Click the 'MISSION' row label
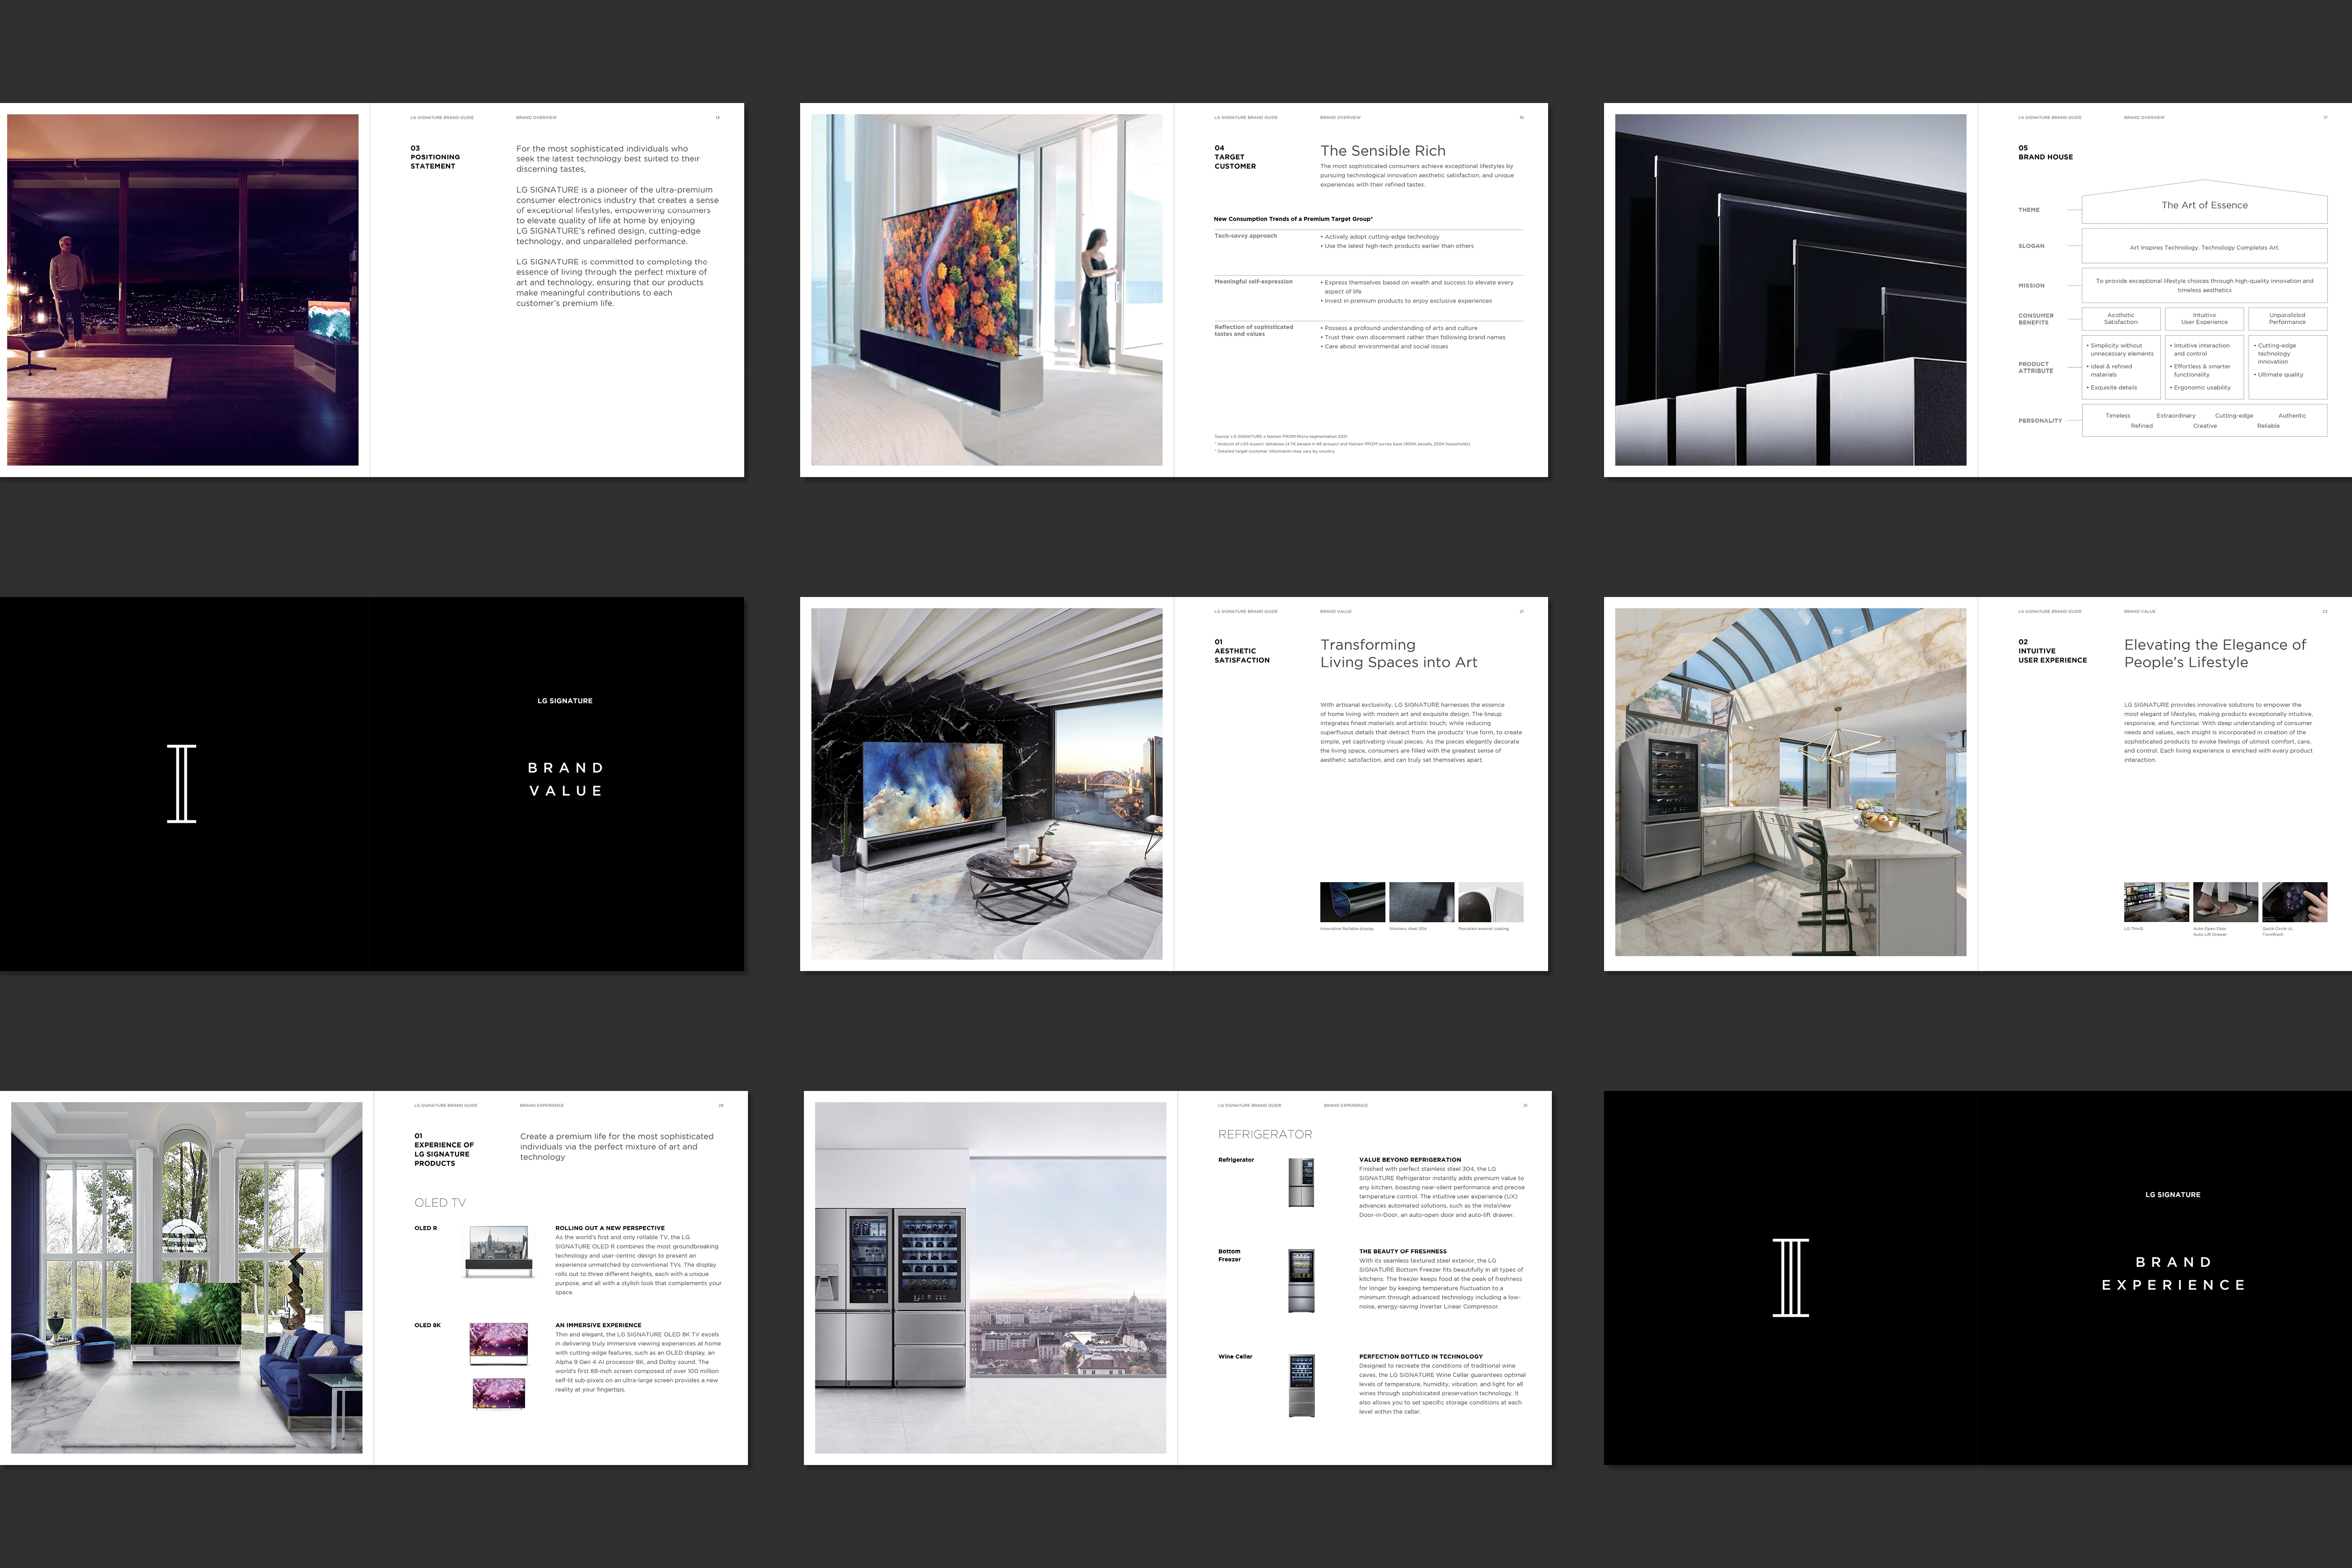 (2031, 286)
